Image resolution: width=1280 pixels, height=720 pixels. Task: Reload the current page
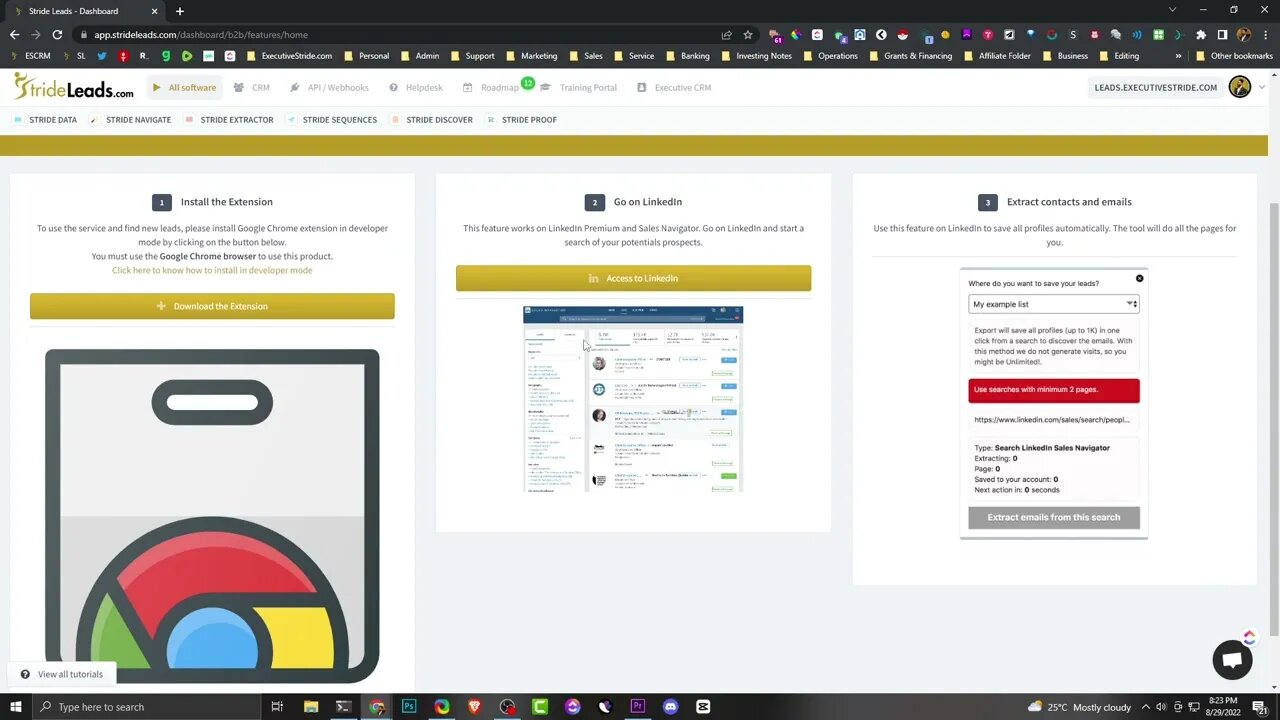pos(57,34)
